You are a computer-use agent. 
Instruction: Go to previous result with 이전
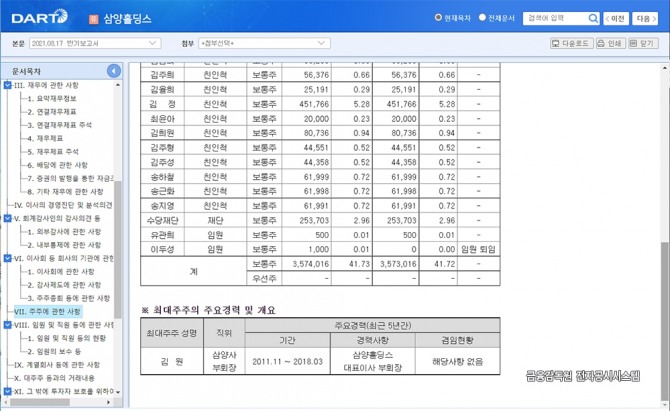coord(616,18)
